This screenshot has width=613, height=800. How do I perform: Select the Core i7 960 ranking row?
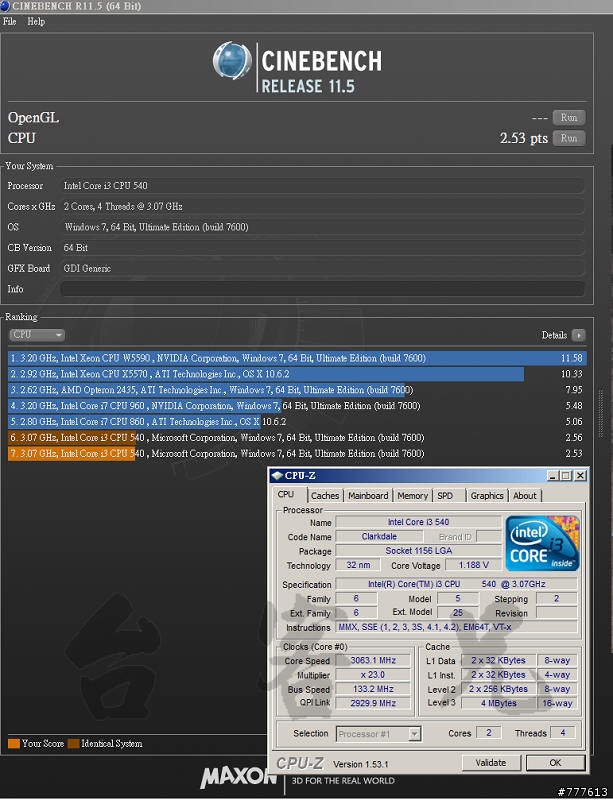pos(297,406)
